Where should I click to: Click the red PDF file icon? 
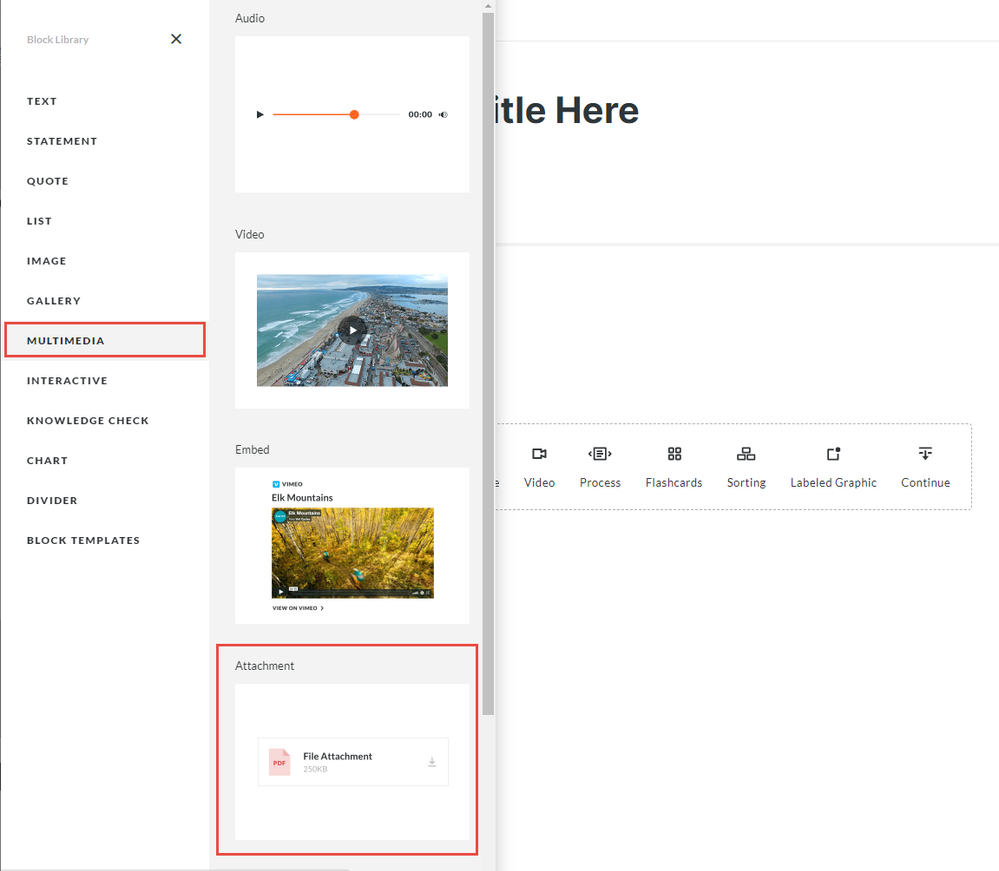279,762
